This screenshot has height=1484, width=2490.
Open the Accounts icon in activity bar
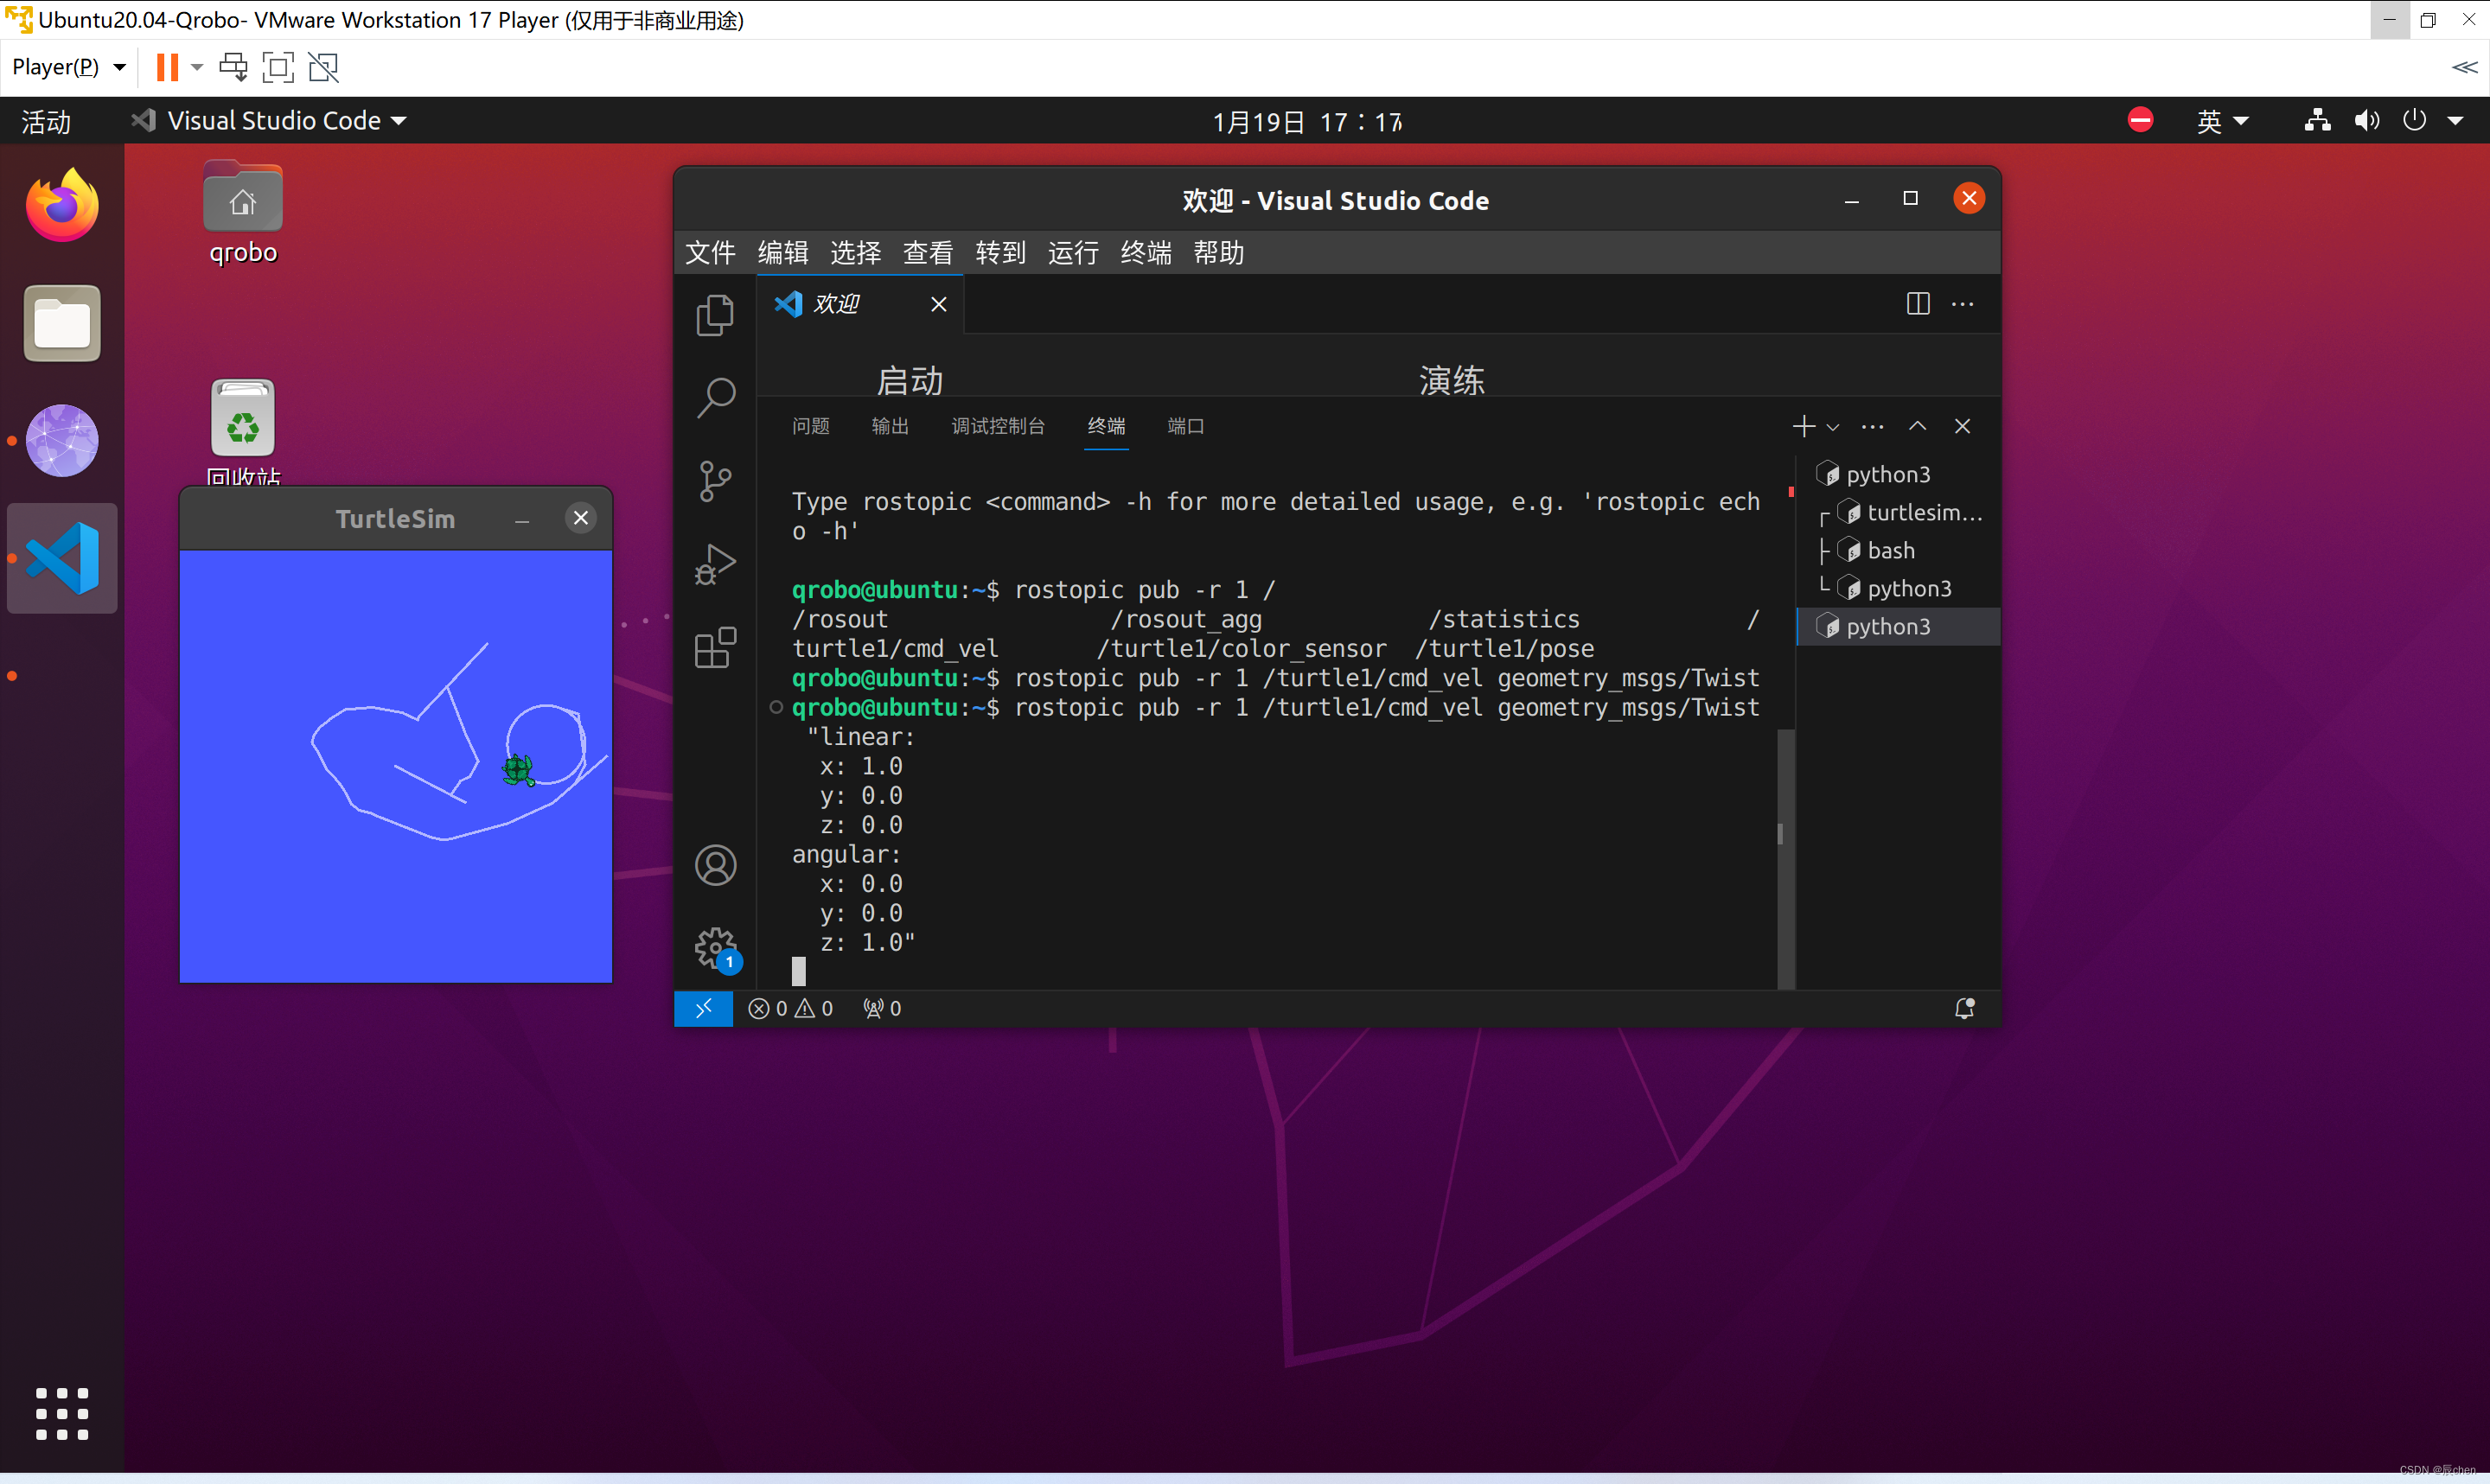click(x=715, y=865)
